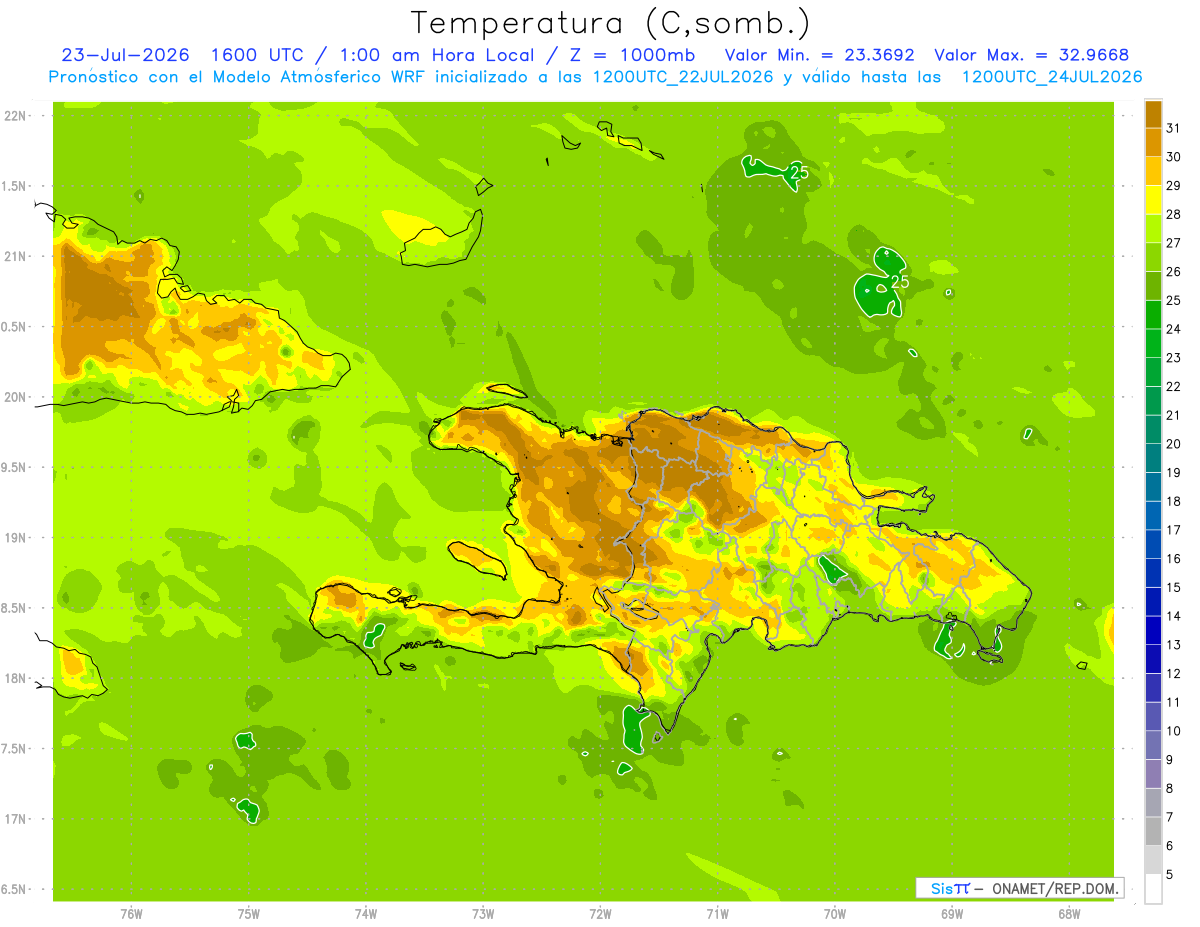Viewport: 1200px width, 927px height.
Task: Click the teal legend swatch between 19 and 20
Action: point(1153,458)
